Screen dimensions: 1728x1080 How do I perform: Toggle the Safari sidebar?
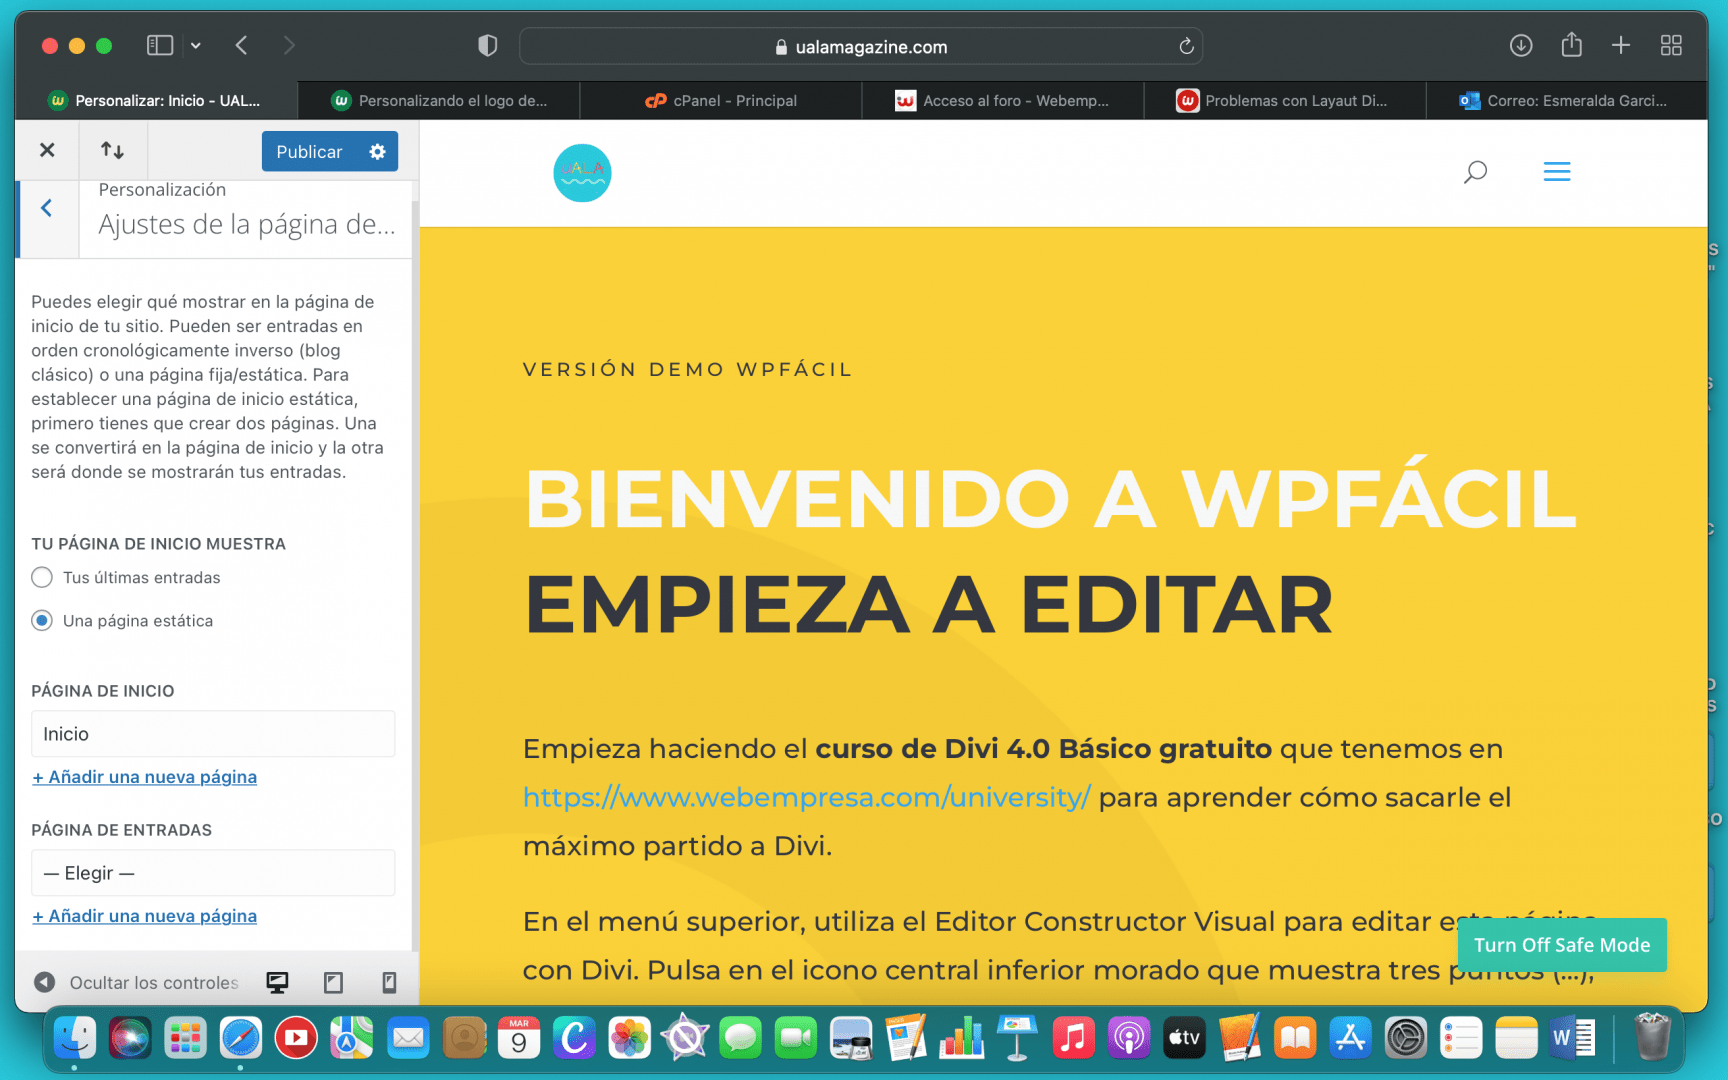pyautogui.click(x=160, y=45)
